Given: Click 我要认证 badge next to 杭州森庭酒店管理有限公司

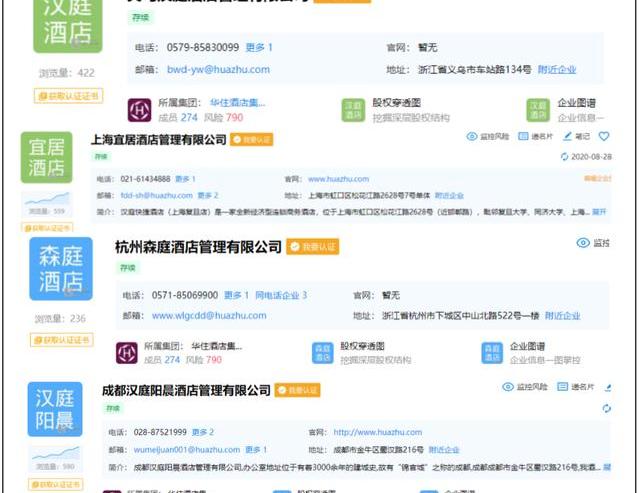Looking at the screenshot, I should (312, 247).
